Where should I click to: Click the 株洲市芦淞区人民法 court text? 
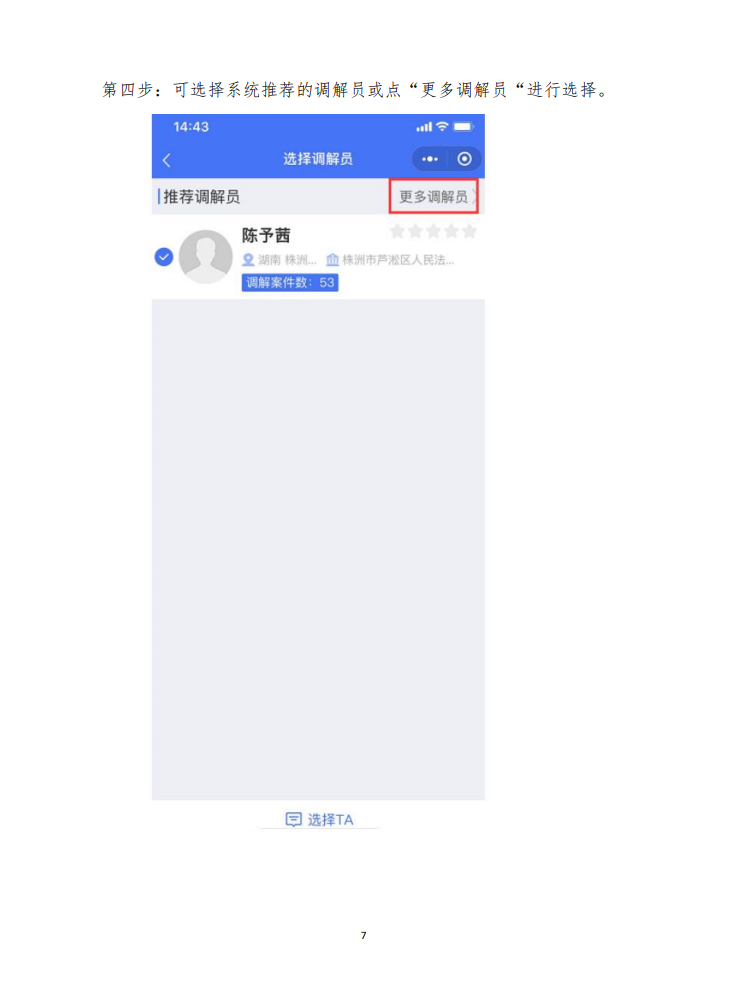point(398,260)
